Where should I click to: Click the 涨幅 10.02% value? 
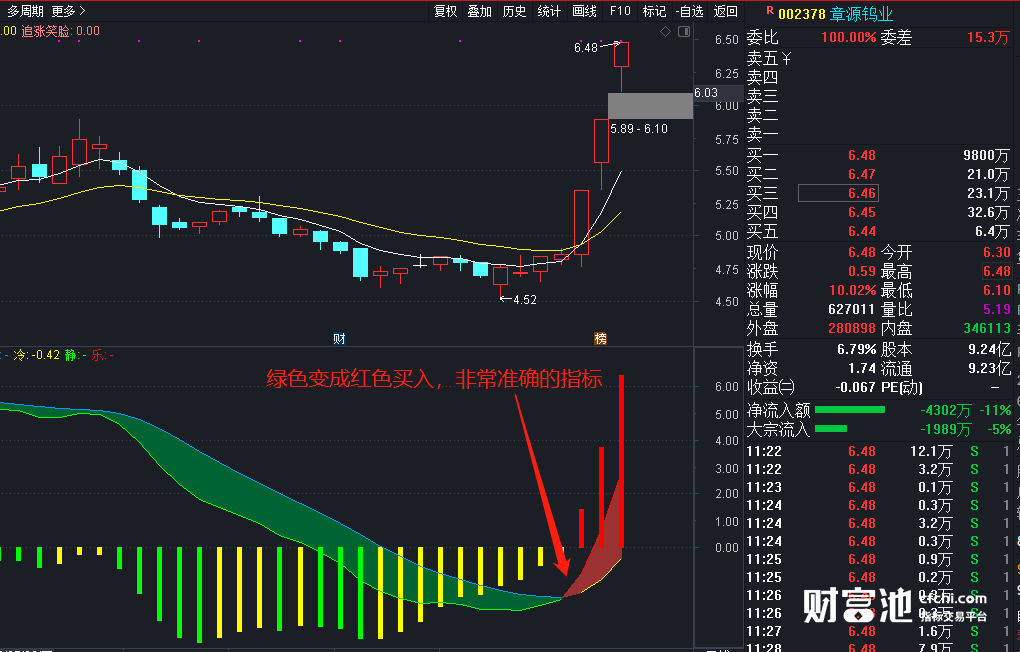pos(853,290)
